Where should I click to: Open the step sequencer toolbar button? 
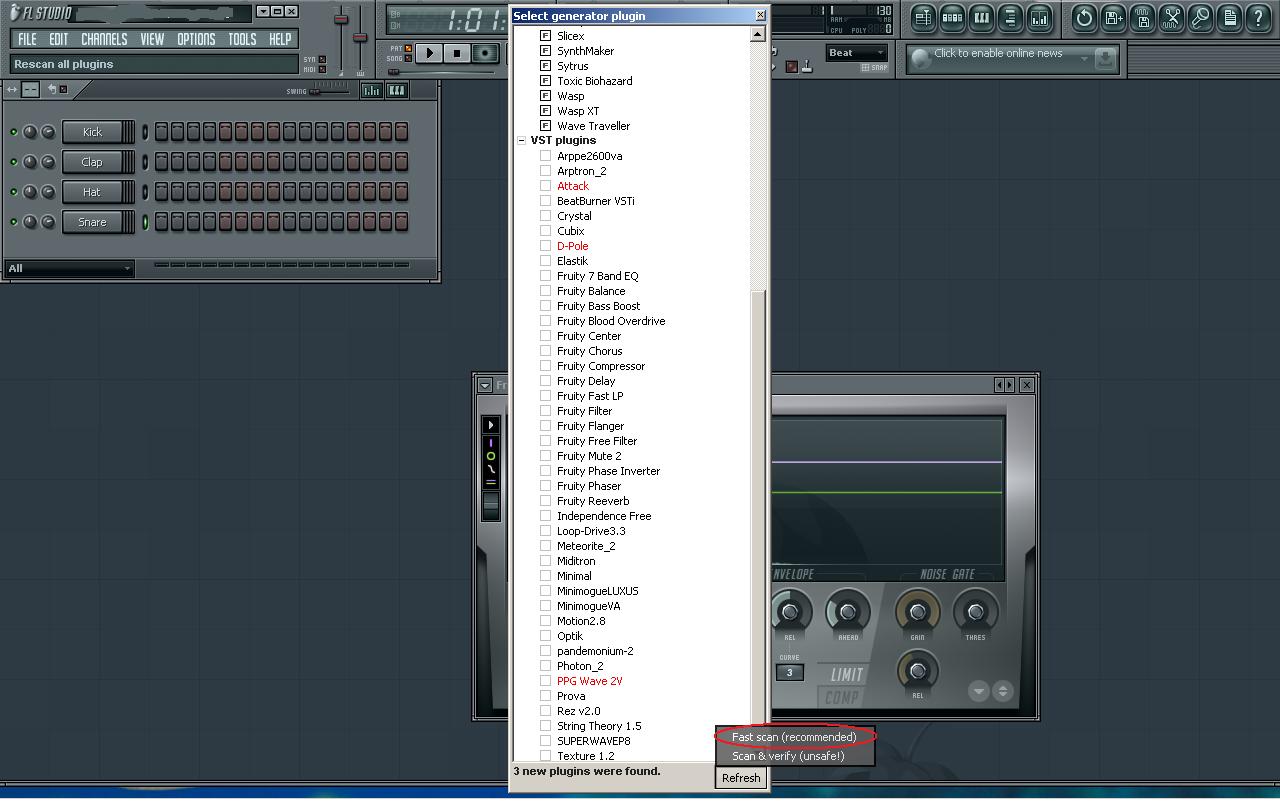[952, 17]
